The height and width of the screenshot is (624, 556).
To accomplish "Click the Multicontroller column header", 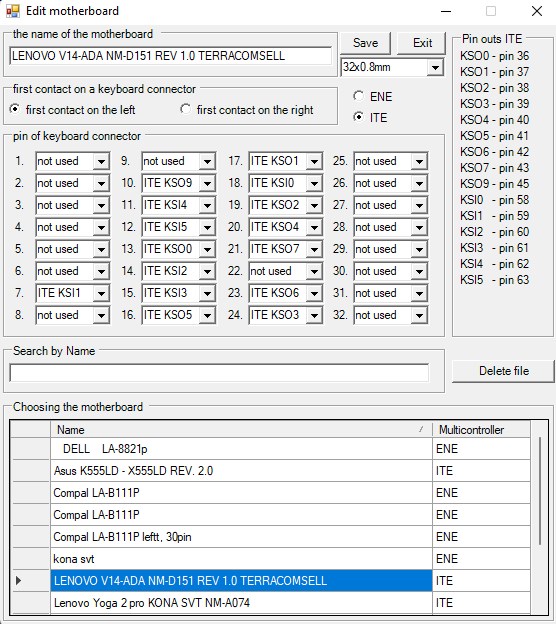I will coord(481,430).
